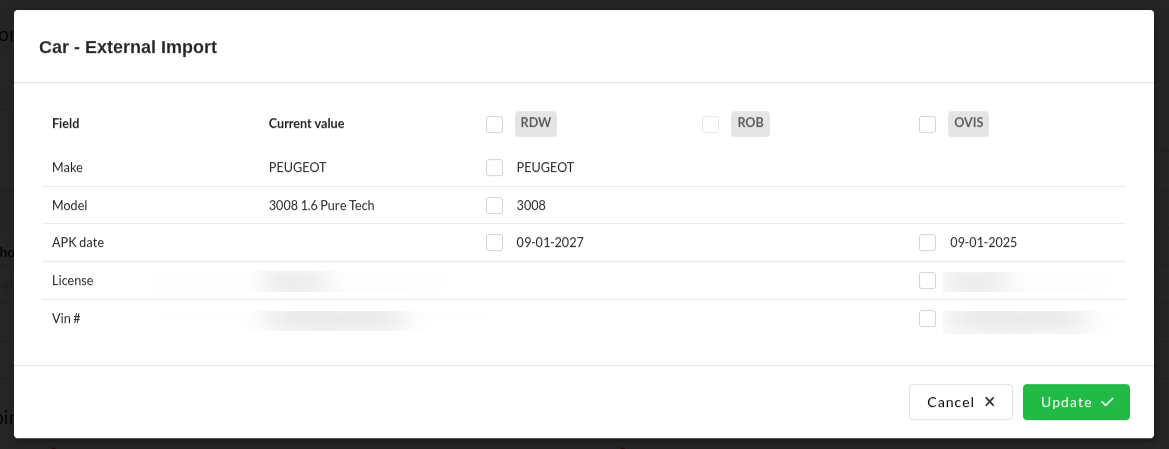The height and width of the screenshot is (449, 1169).
Task: Click the APK date field label
Action: pos(78,243)
